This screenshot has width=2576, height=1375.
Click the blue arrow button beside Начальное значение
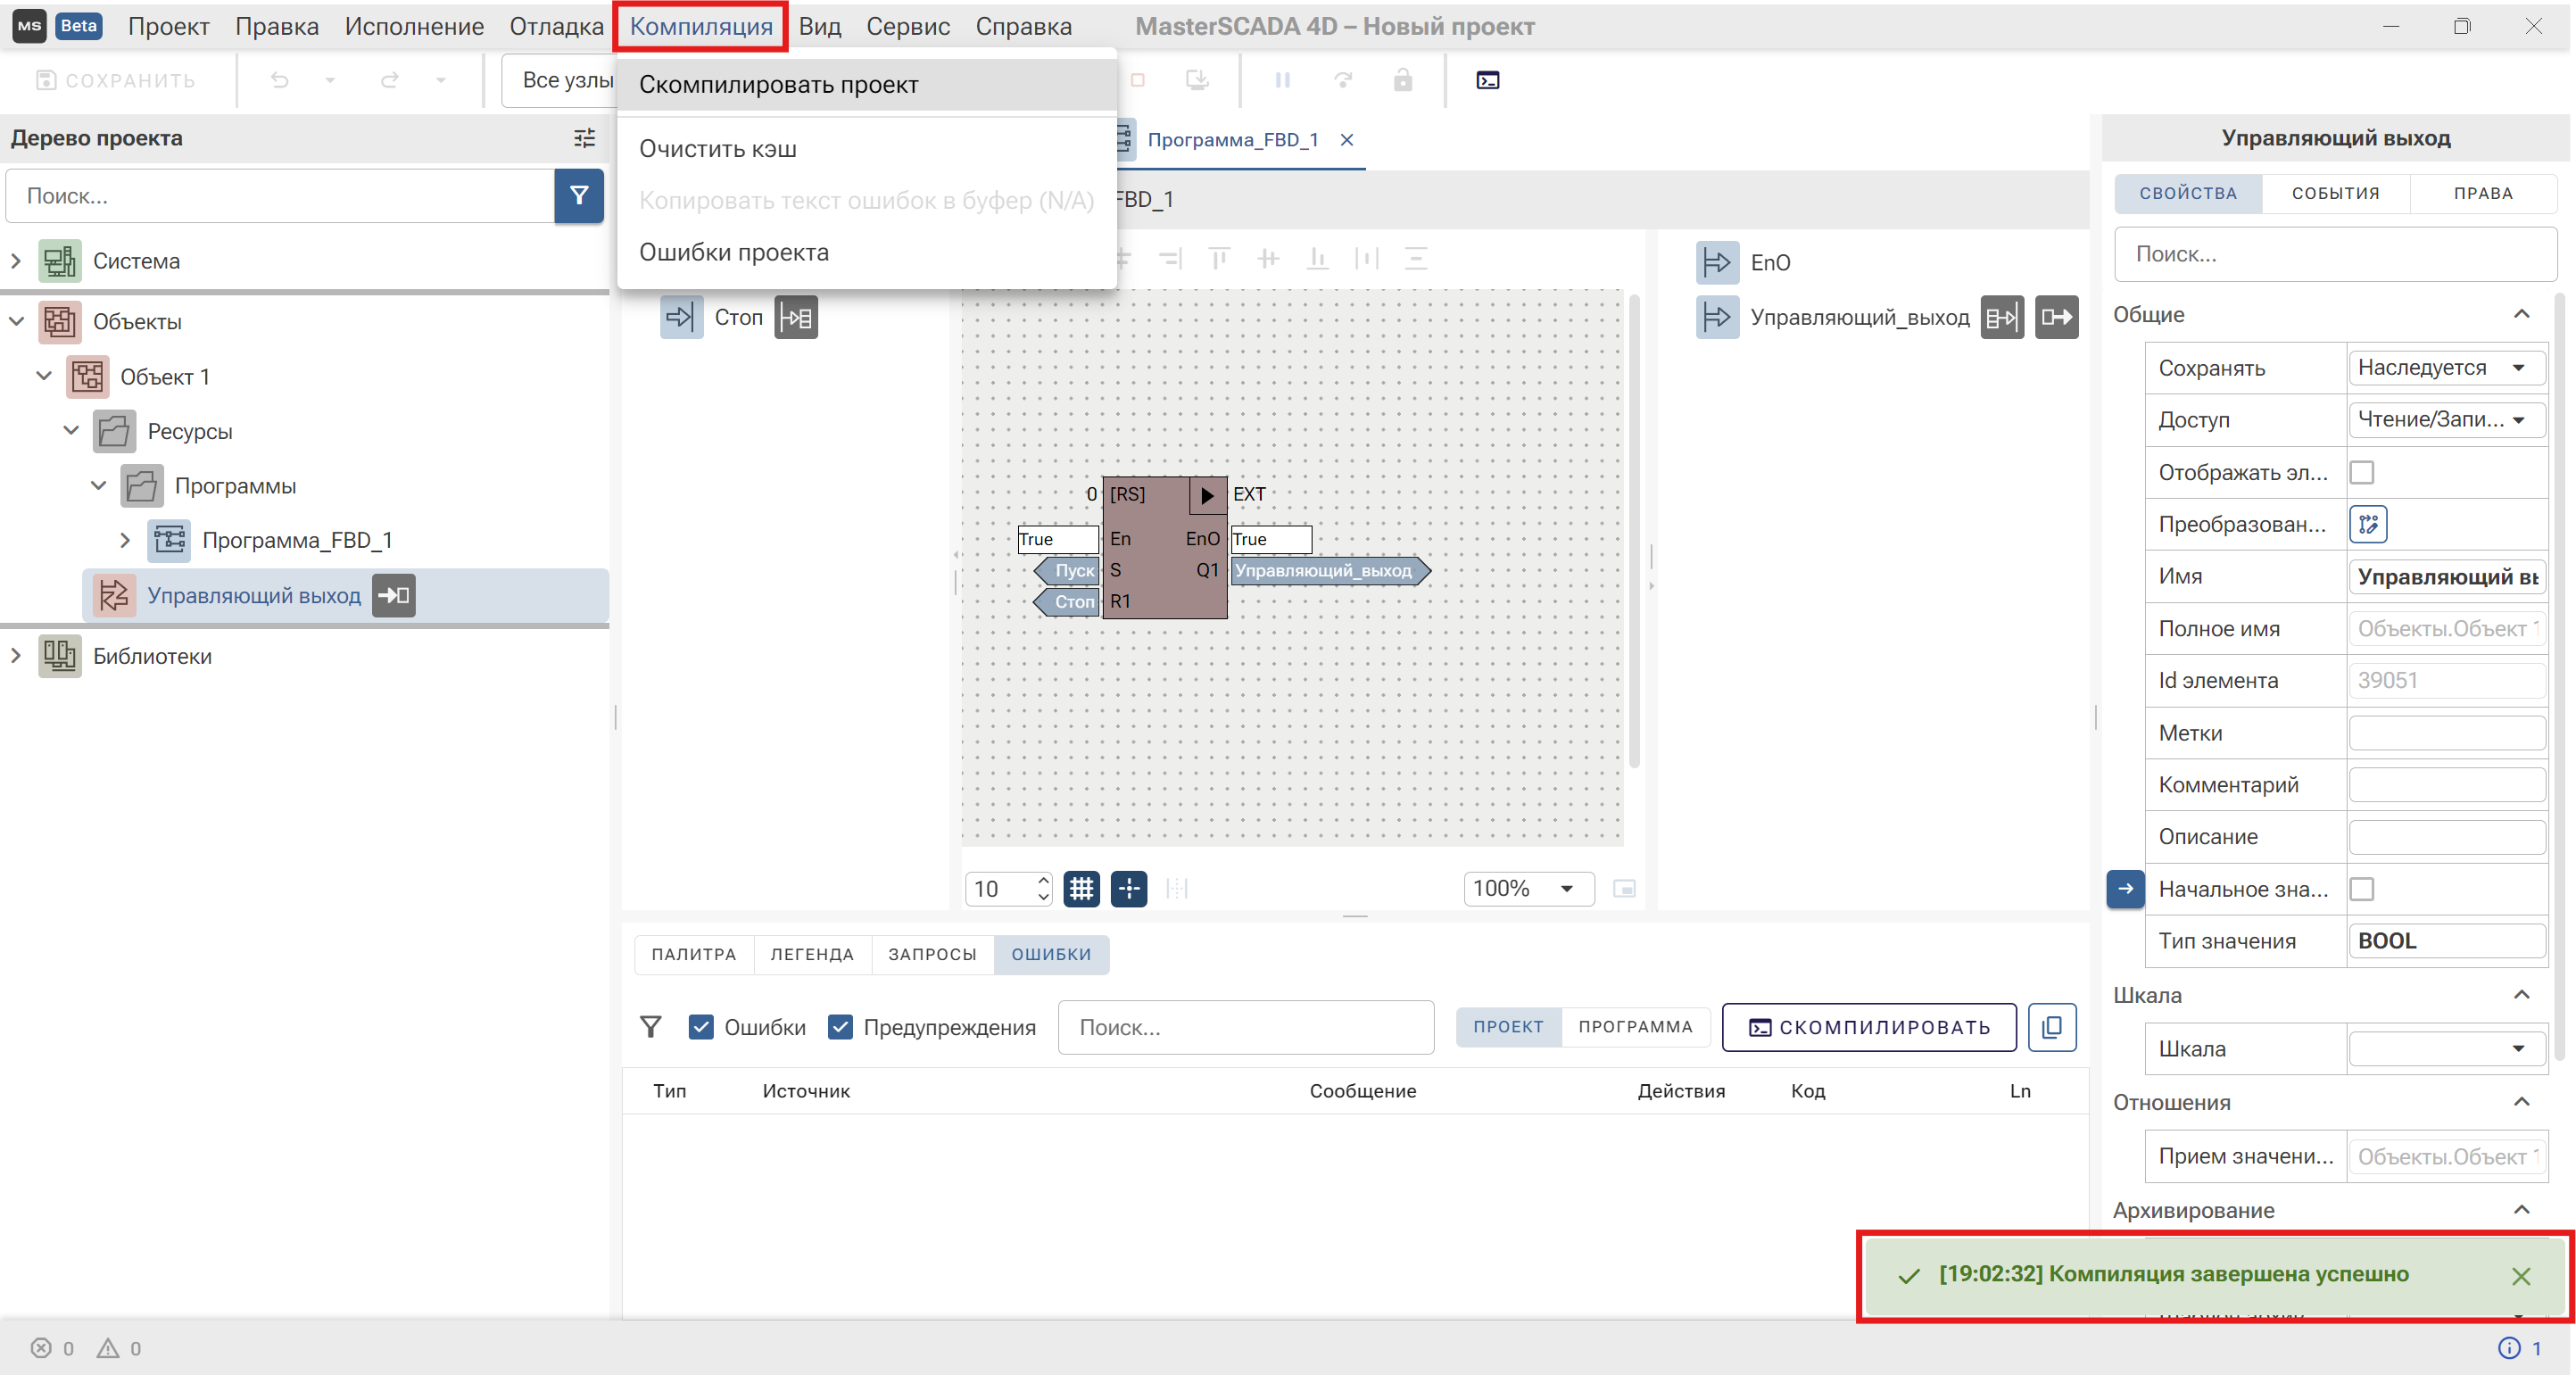pyautogui.click(x=2125, y=888)
